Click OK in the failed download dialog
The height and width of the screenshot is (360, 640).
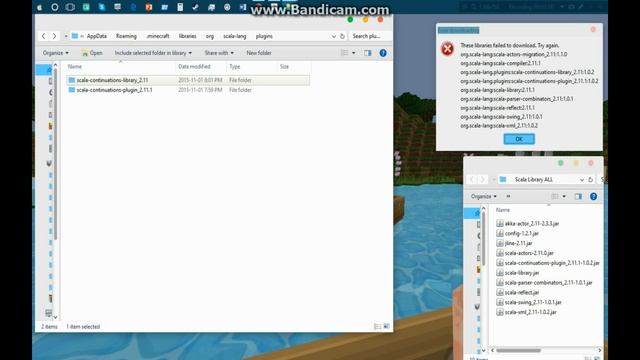(x=519, y=139)
